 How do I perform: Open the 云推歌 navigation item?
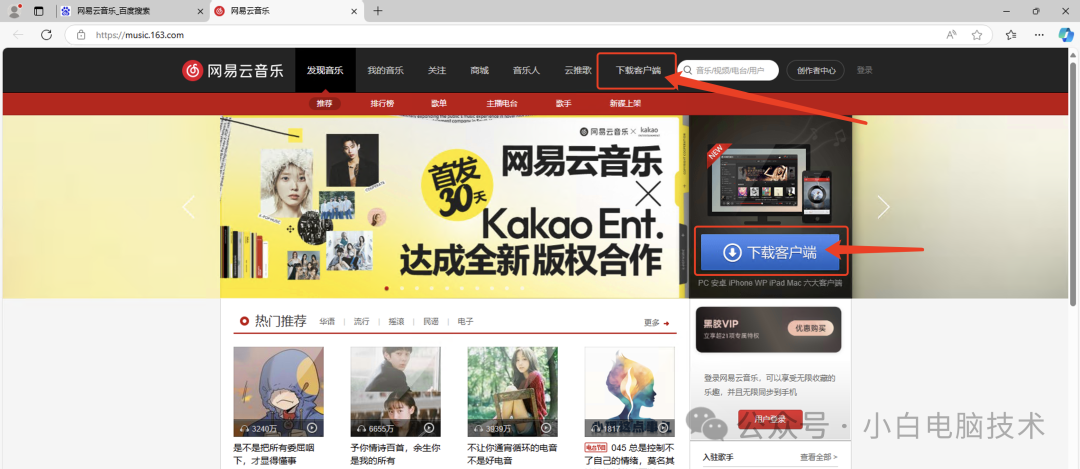pyautogui.click(x=578, y=70)
